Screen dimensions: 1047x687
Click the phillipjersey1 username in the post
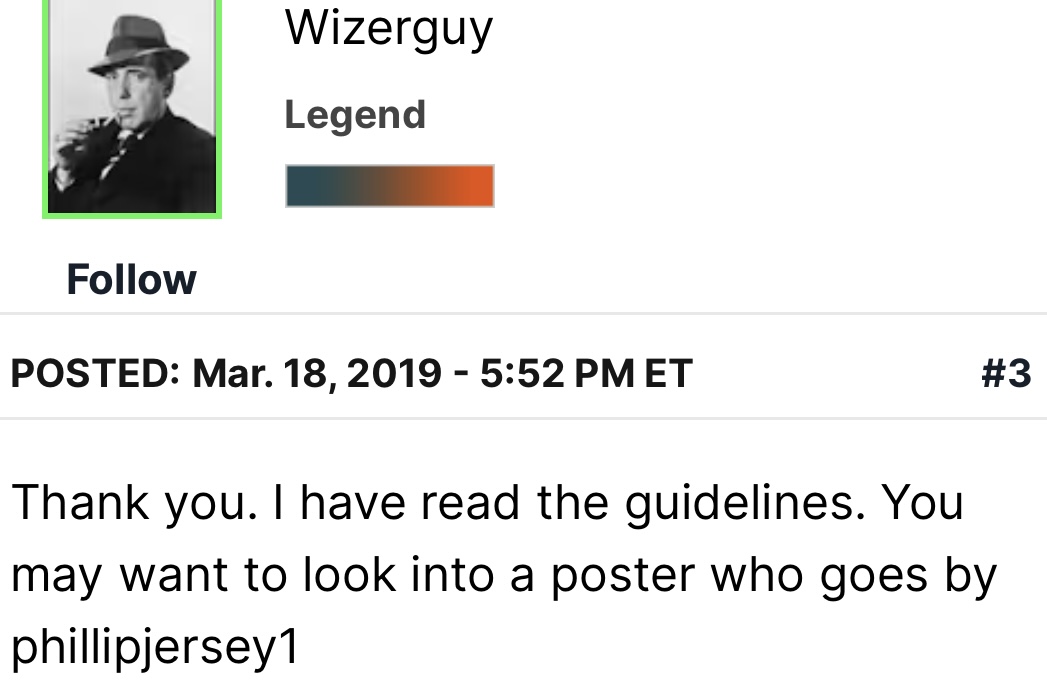coord(155,648)
